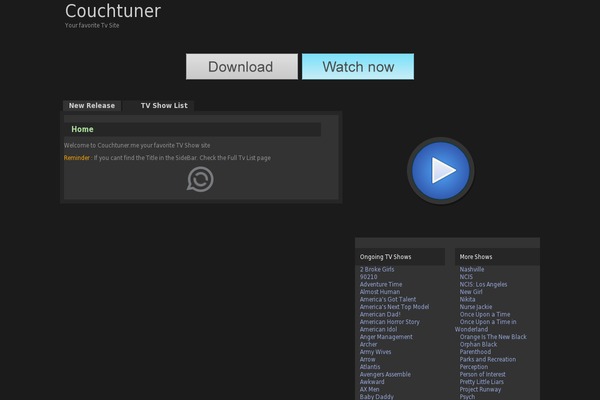Click the Welcome to Couchtuner.me text

137,145
